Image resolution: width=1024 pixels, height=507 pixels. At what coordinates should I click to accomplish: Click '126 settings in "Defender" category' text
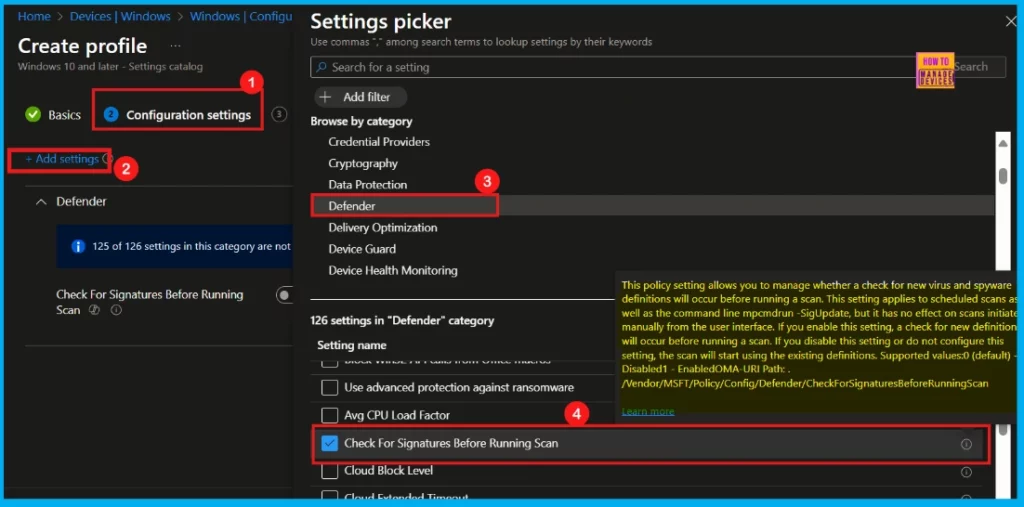pyautogui.click(x=402, y=321)
